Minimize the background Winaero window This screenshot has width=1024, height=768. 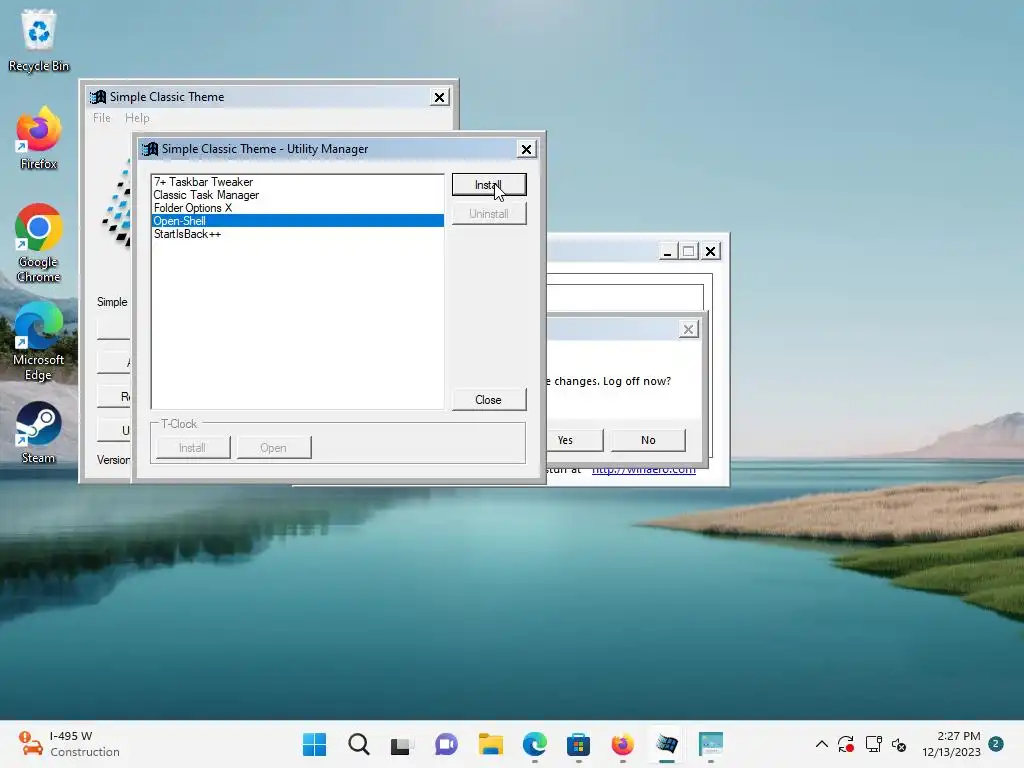tap(667, 251)
